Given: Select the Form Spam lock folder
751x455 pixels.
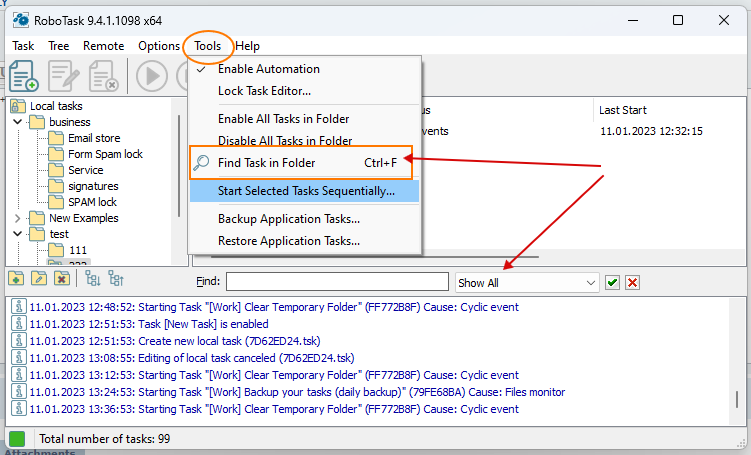Looking at the screenshot, I should pos(105,154).
